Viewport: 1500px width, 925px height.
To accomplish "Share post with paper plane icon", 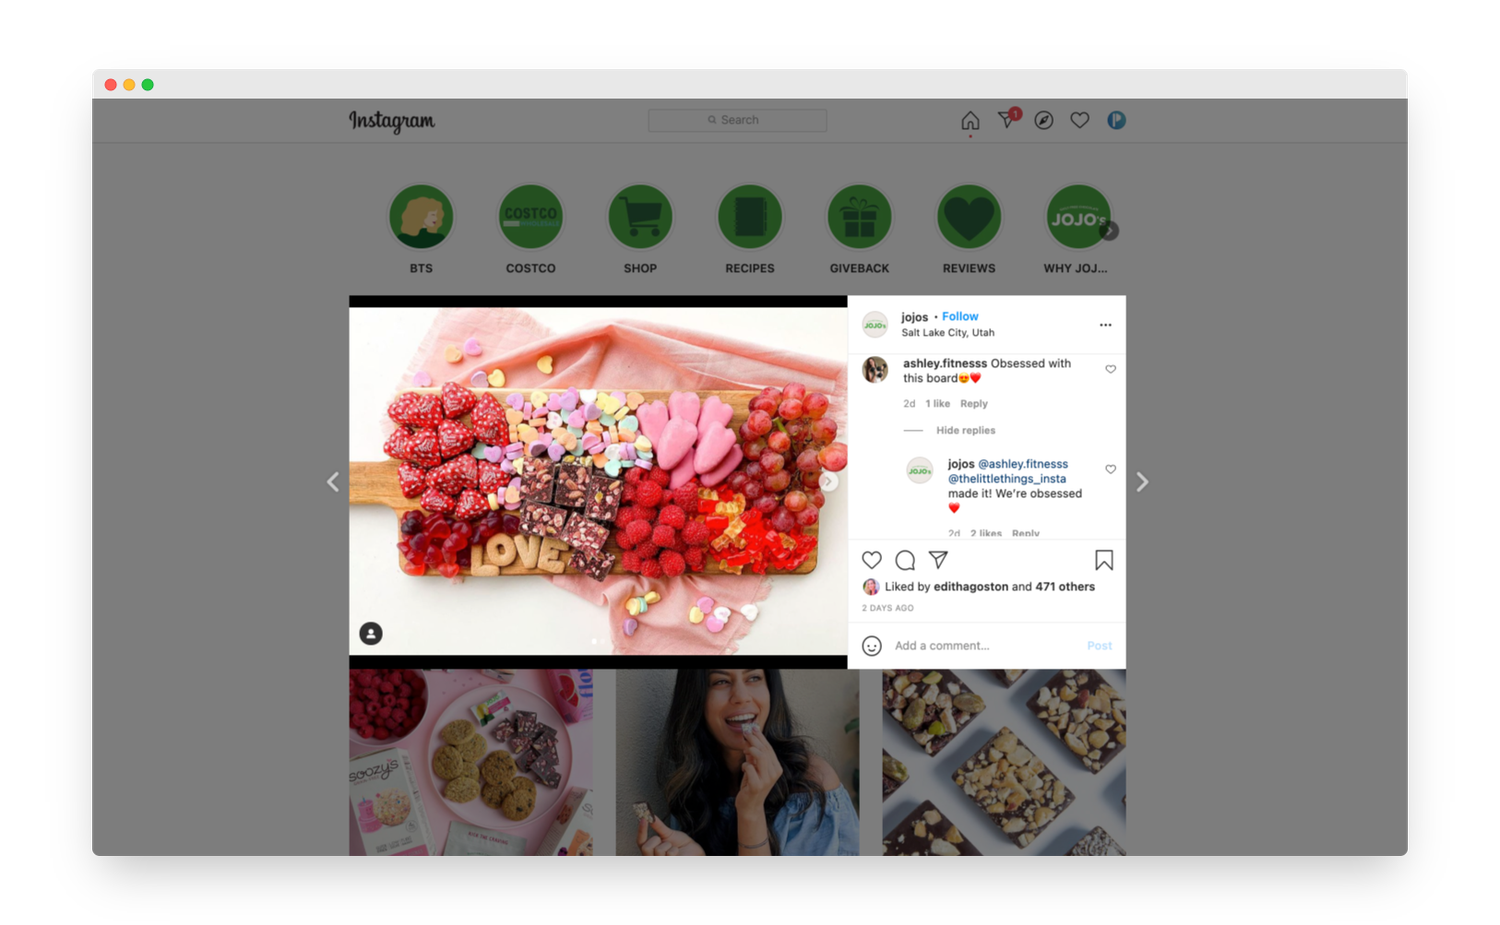I will coord(938,560).
